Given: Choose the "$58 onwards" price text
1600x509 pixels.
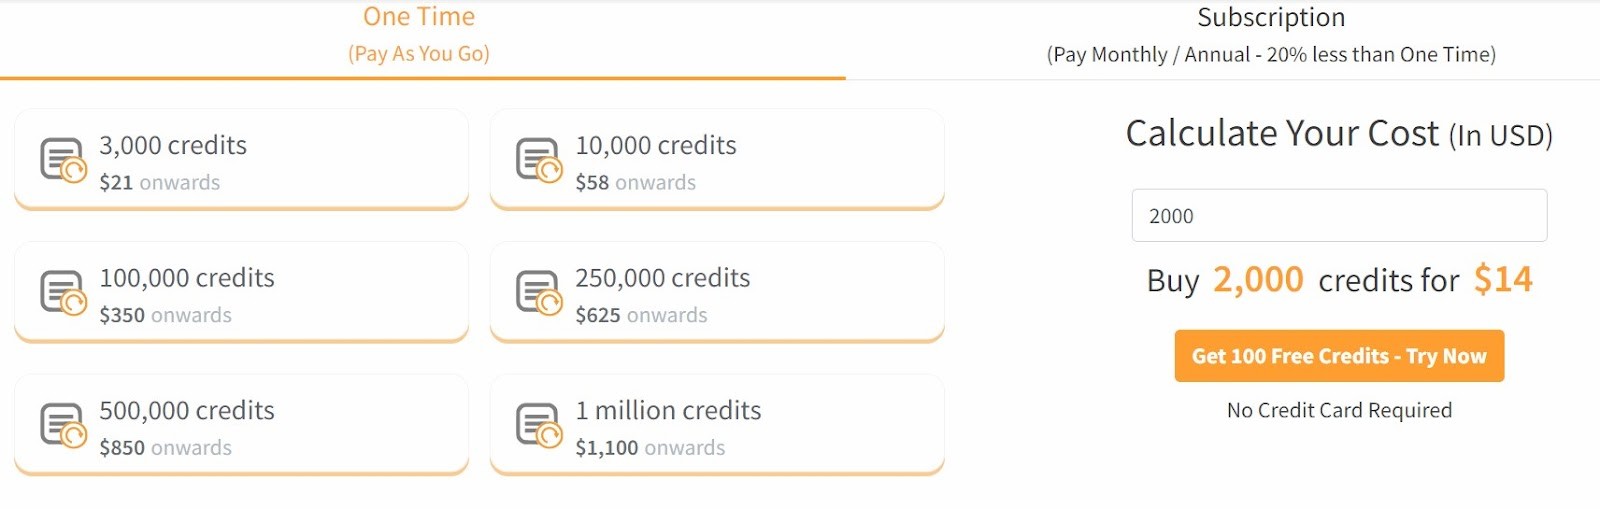Looking at the screenshot, I should tap(636, 183).
